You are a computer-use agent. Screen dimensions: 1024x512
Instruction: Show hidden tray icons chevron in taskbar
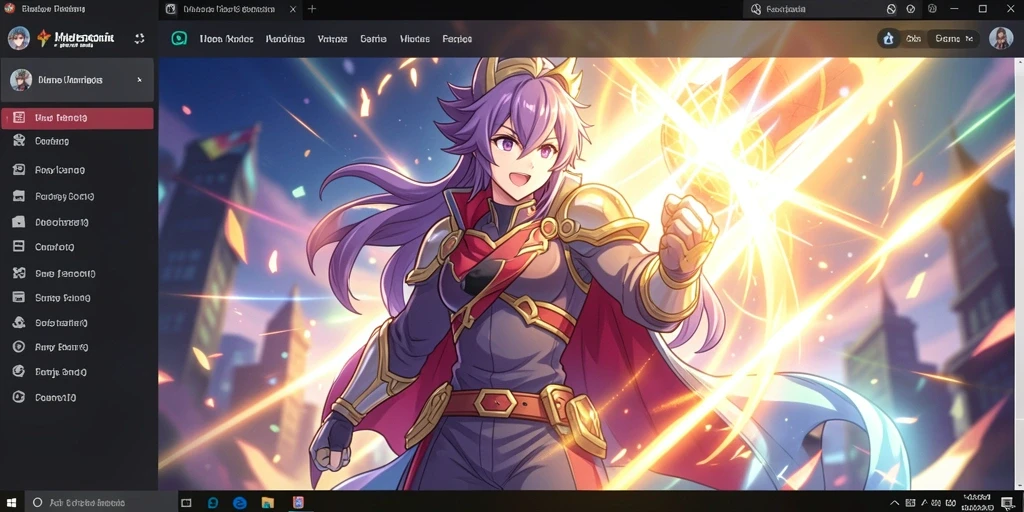point(895,502)
